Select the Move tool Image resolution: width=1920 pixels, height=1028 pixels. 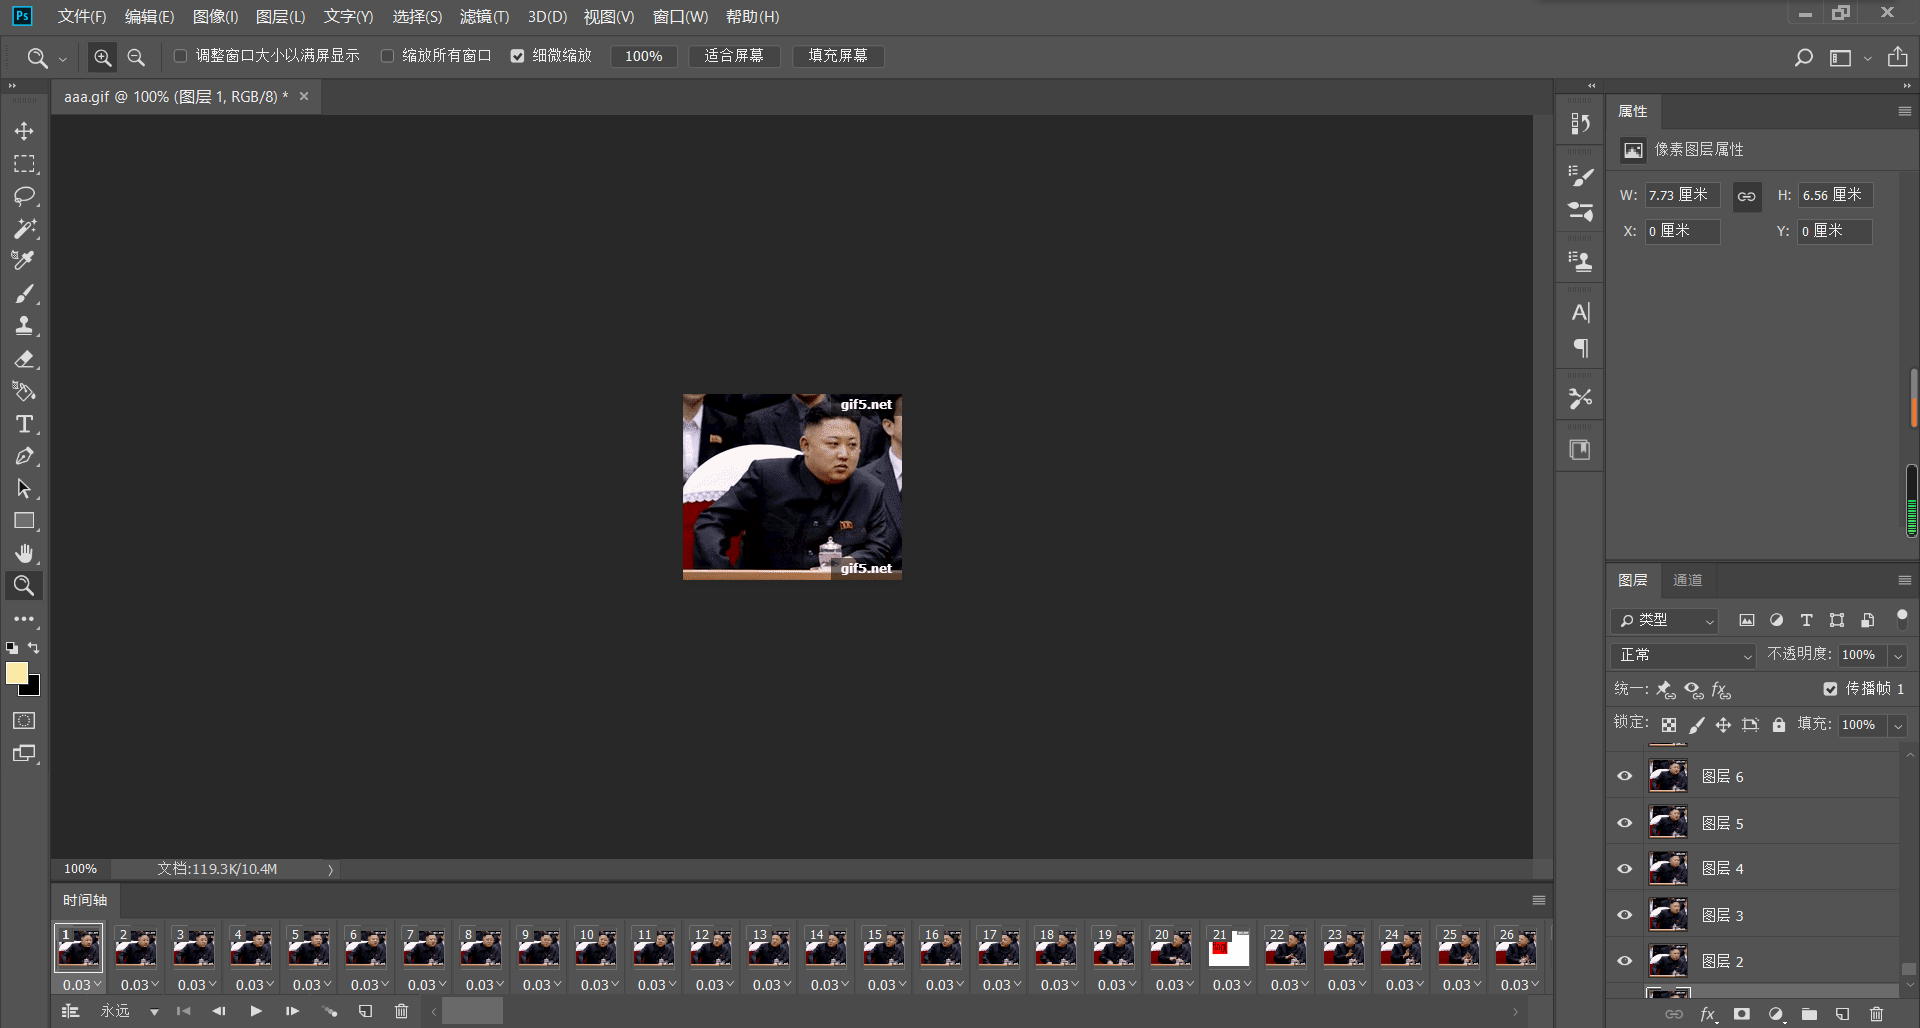[24, 131]
